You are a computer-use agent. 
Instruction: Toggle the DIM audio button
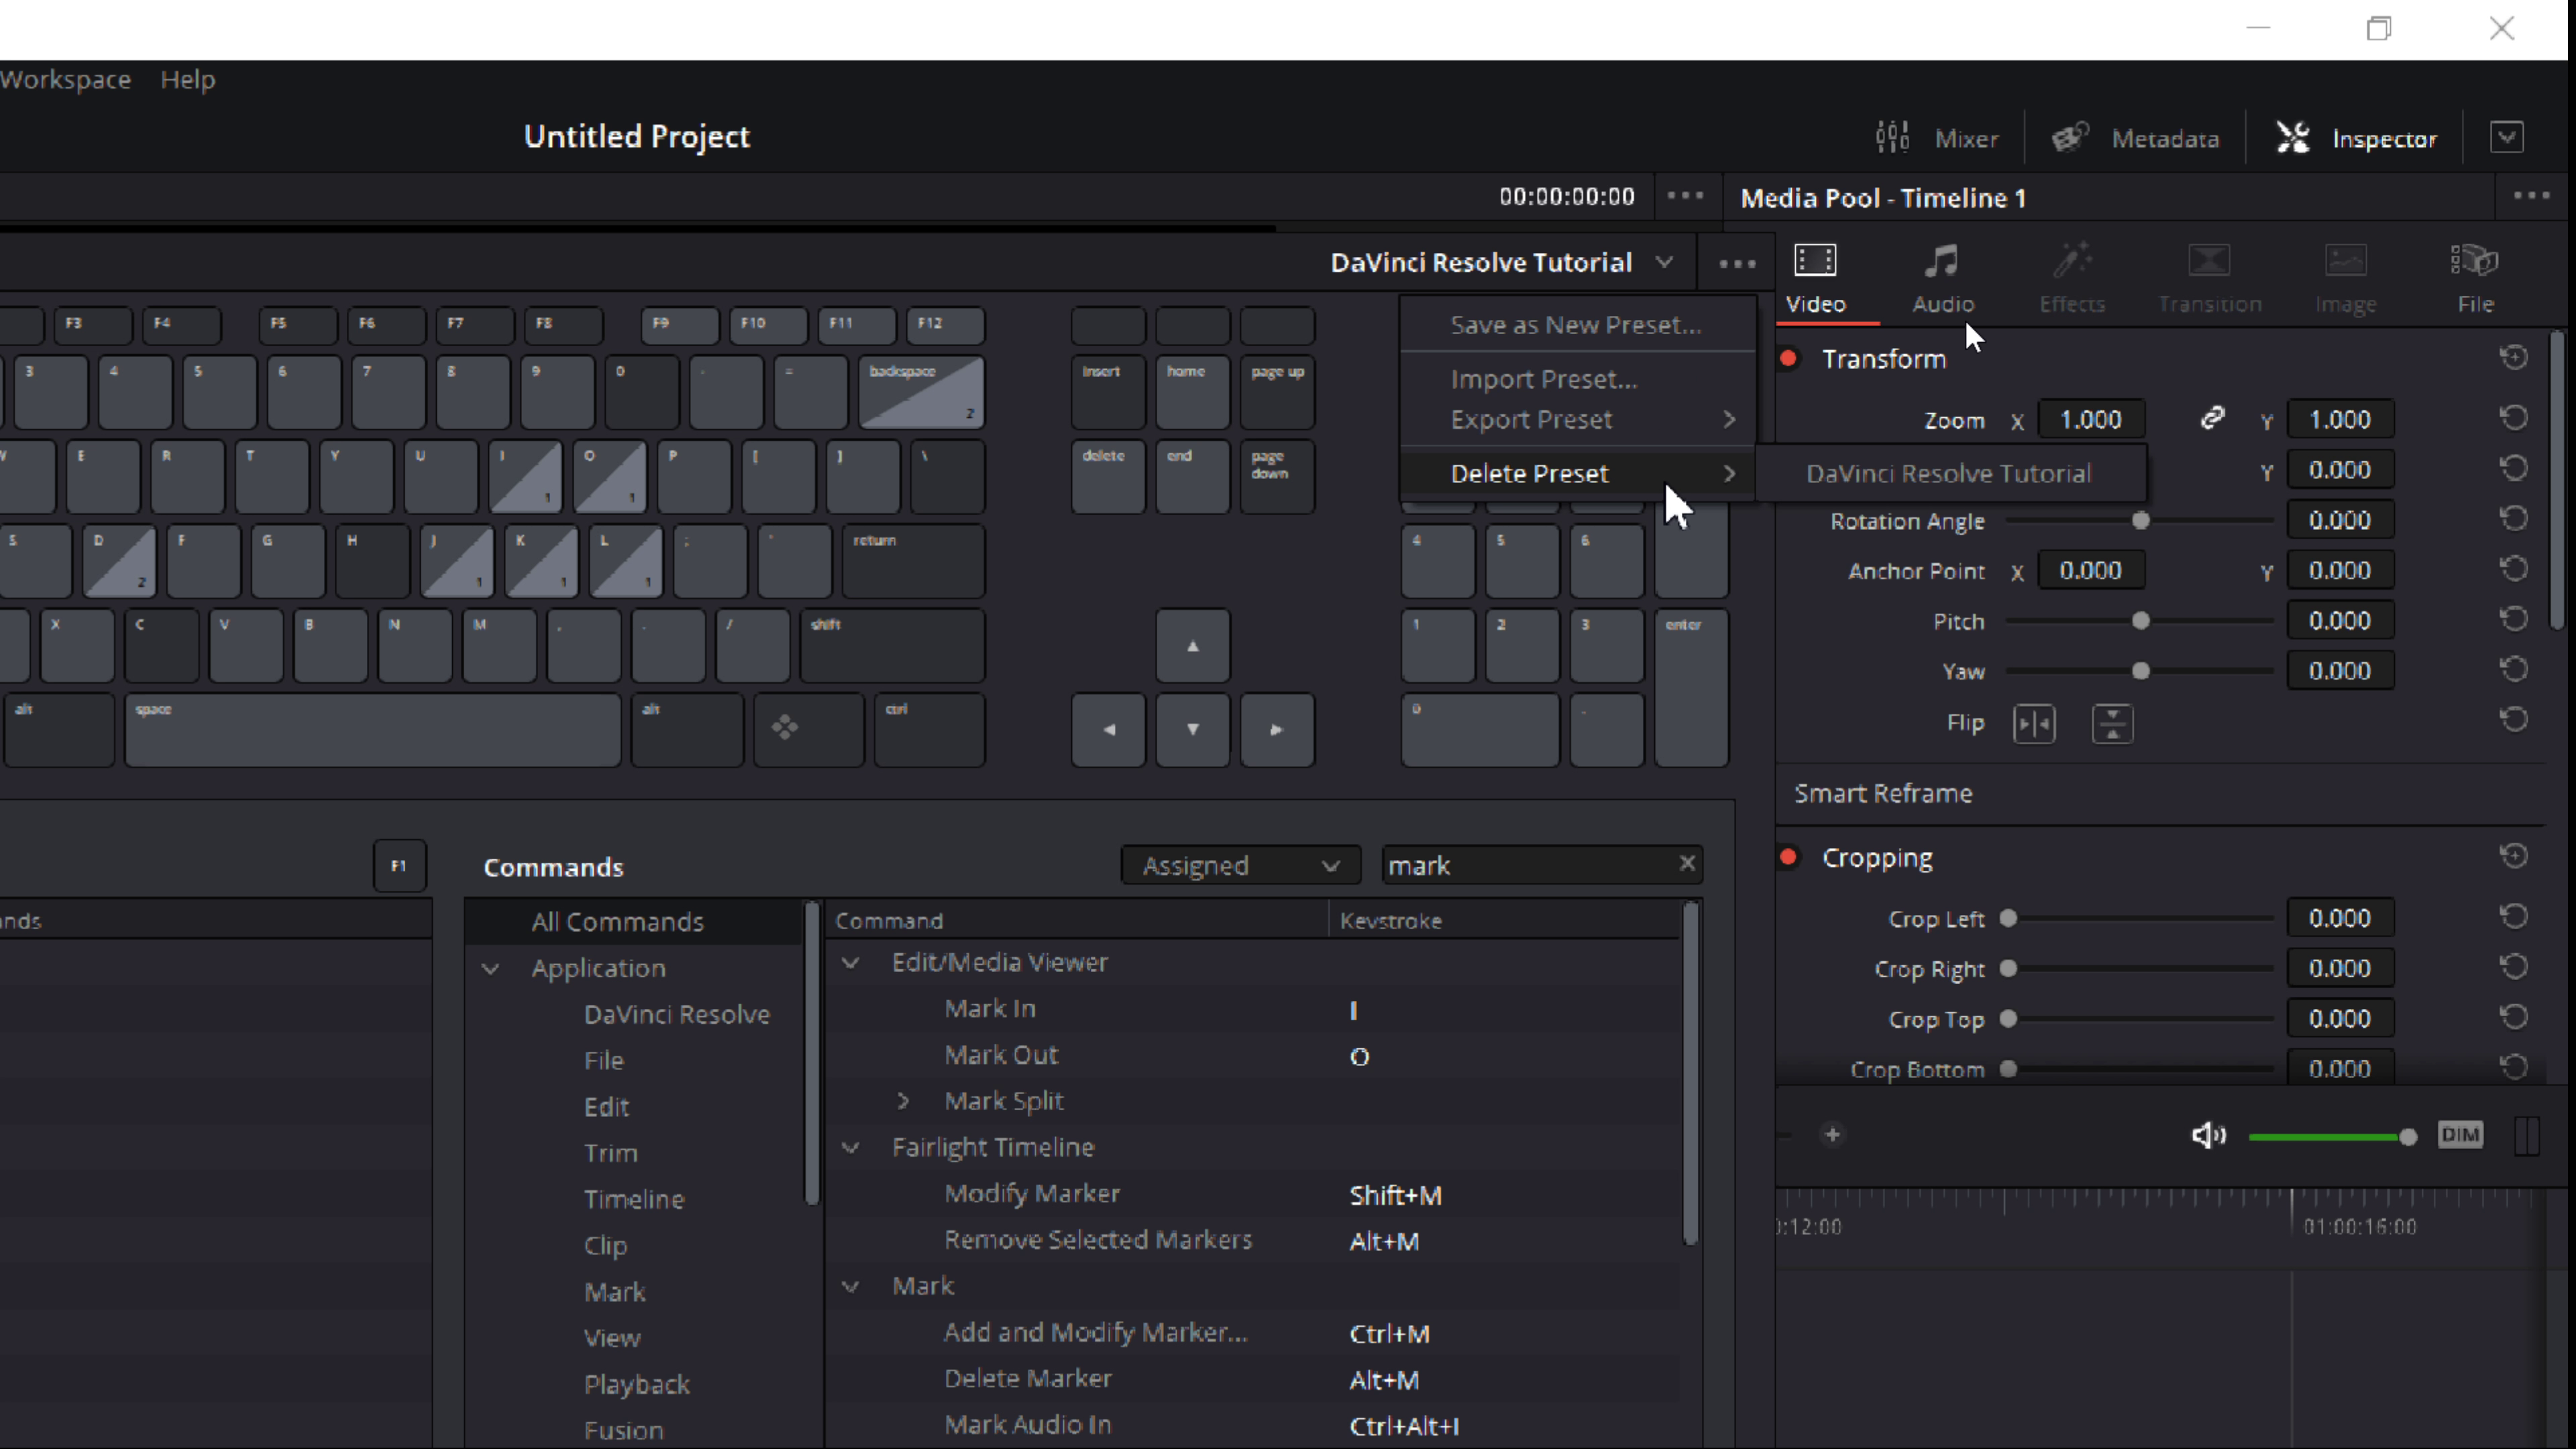(2460, 1134)
